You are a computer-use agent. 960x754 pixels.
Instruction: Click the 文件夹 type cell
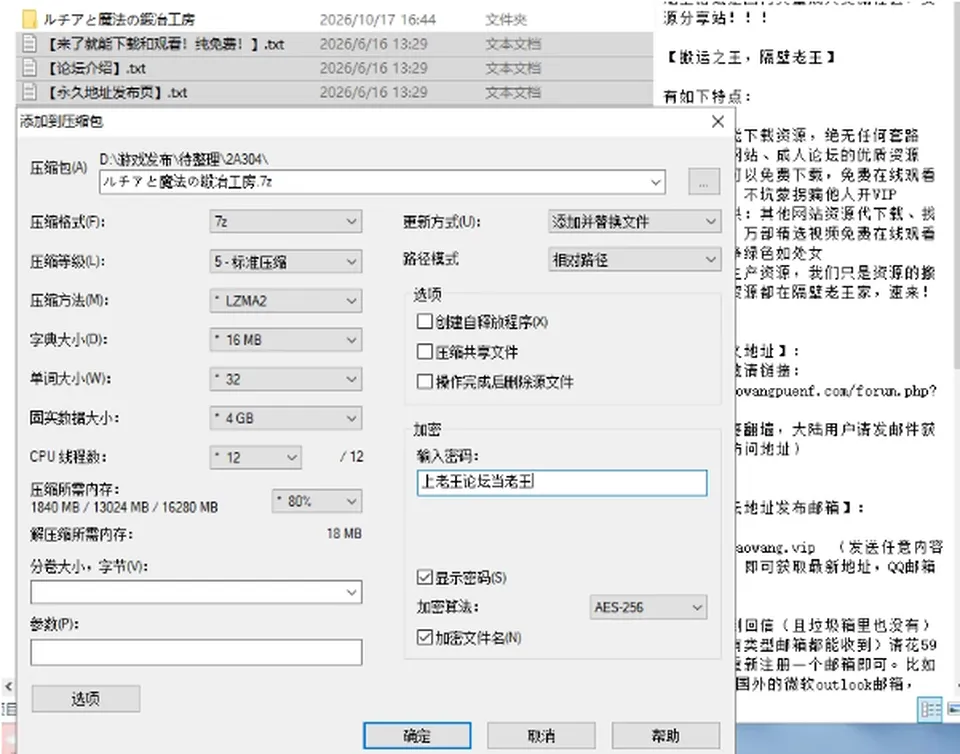click(506, 20)
